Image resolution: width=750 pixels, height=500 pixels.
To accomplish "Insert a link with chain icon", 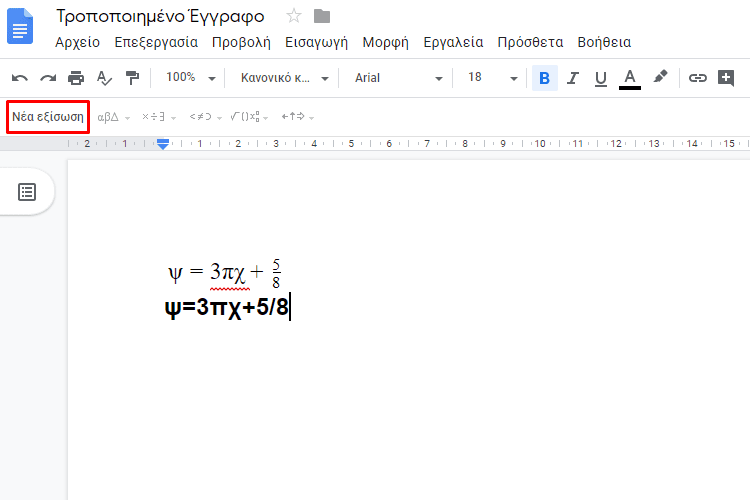I will [698, 78].
